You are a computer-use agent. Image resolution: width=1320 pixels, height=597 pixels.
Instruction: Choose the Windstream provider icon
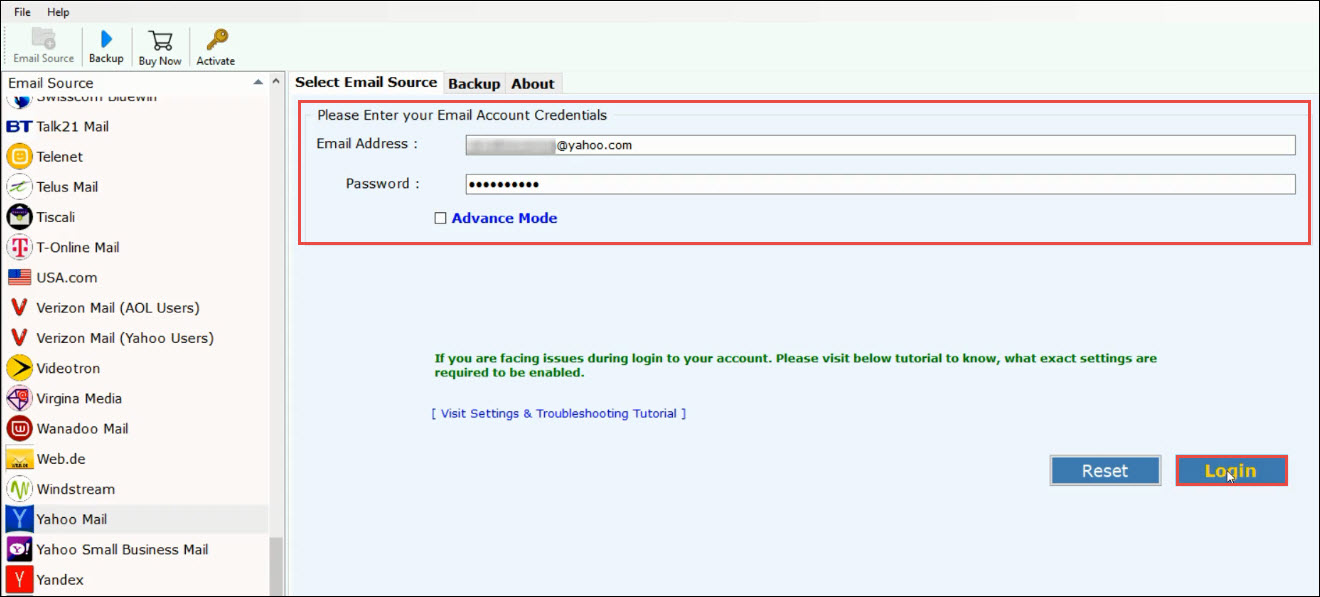coord(19,489)
